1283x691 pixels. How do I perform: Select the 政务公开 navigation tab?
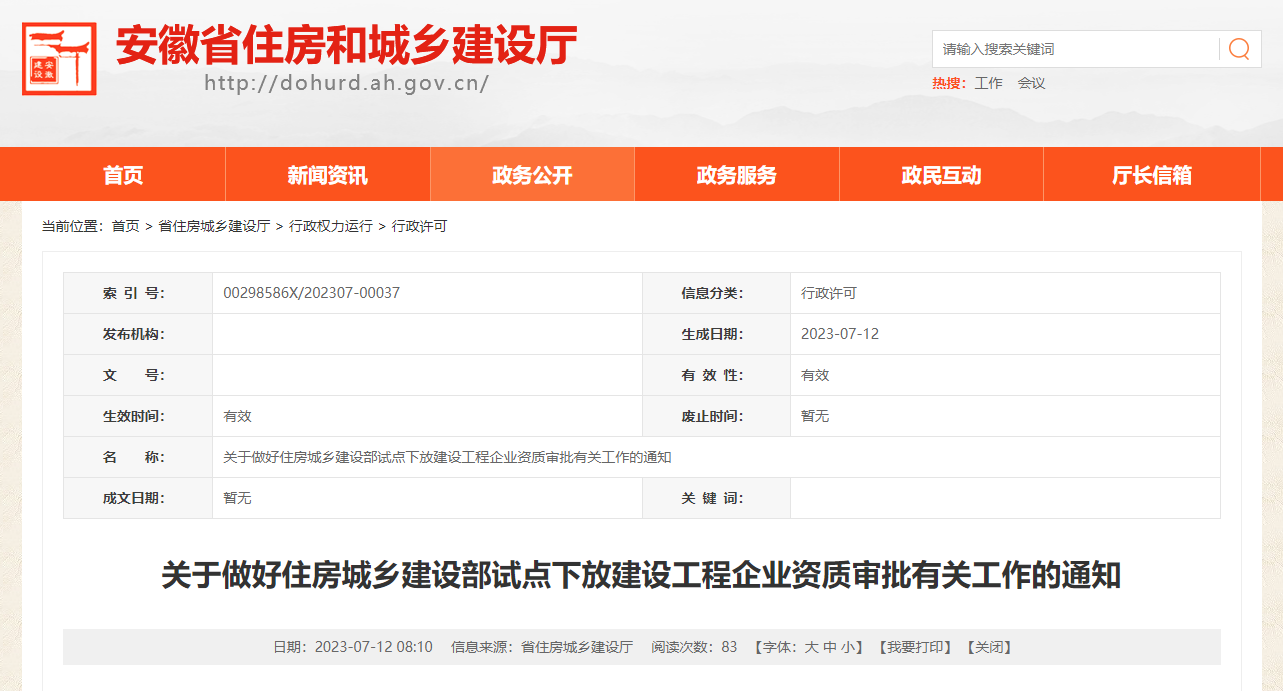pyautogui.click(x=532, y=175)
